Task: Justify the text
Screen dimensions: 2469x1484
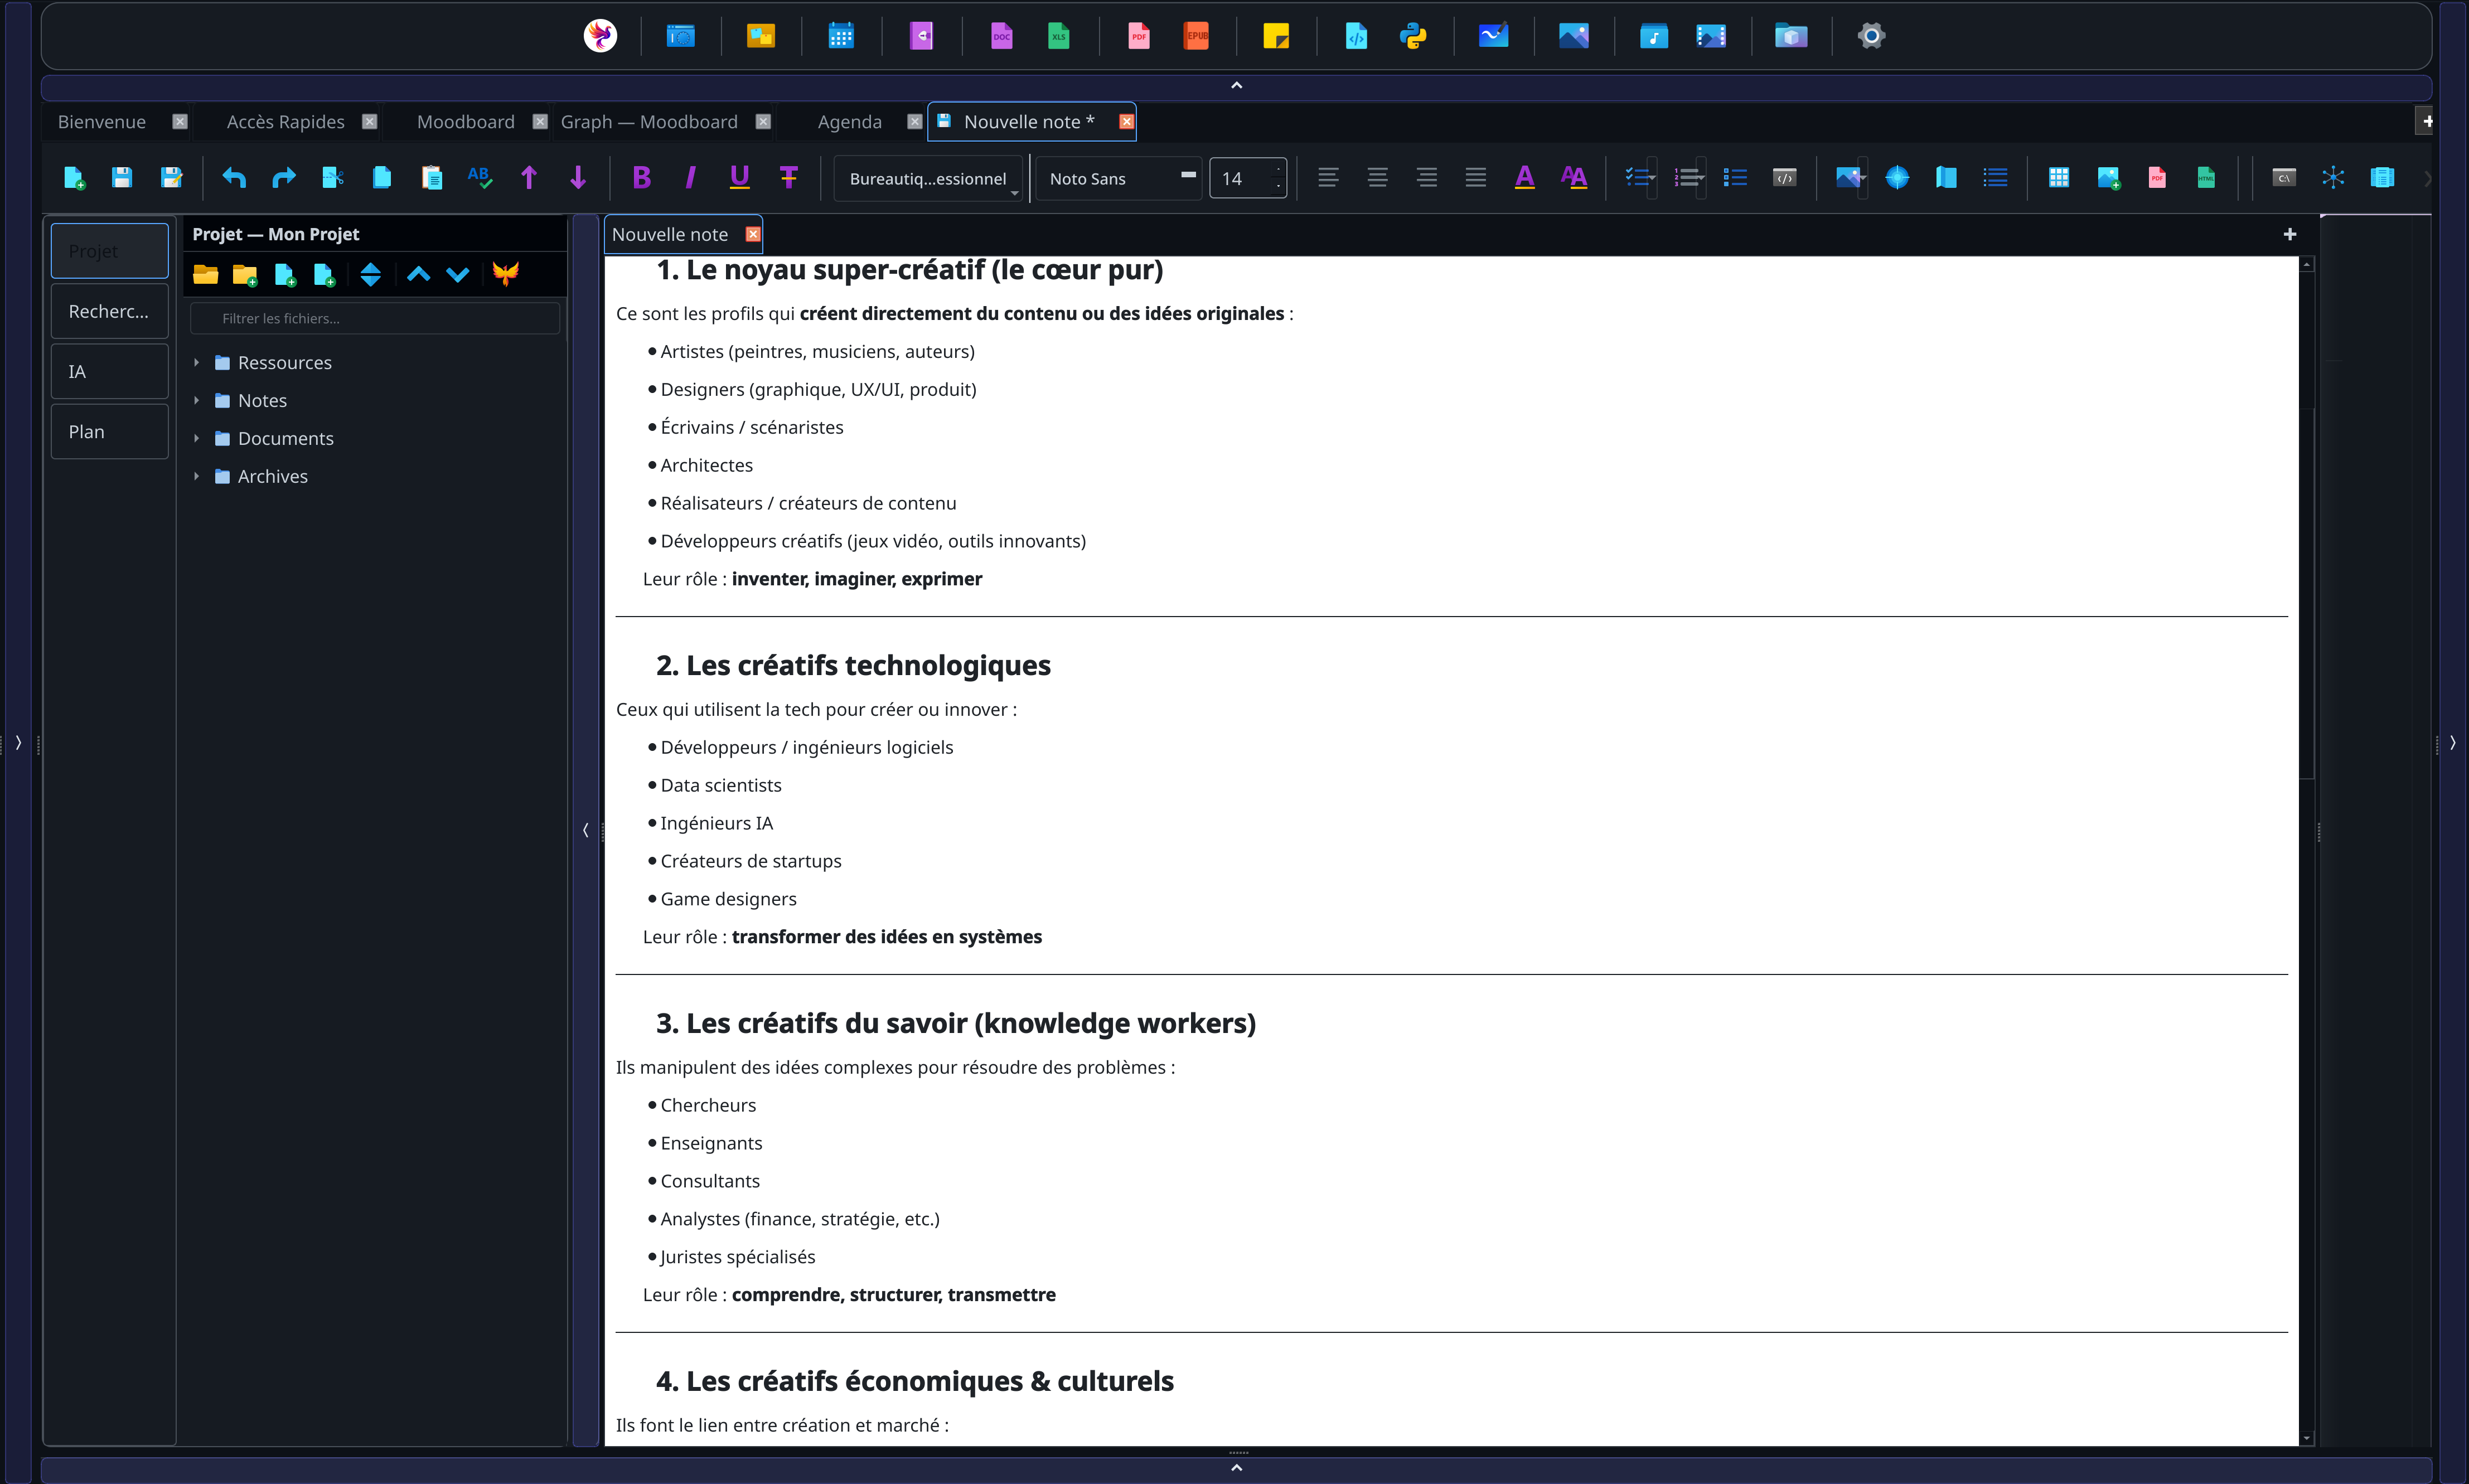Action: 1476,178
